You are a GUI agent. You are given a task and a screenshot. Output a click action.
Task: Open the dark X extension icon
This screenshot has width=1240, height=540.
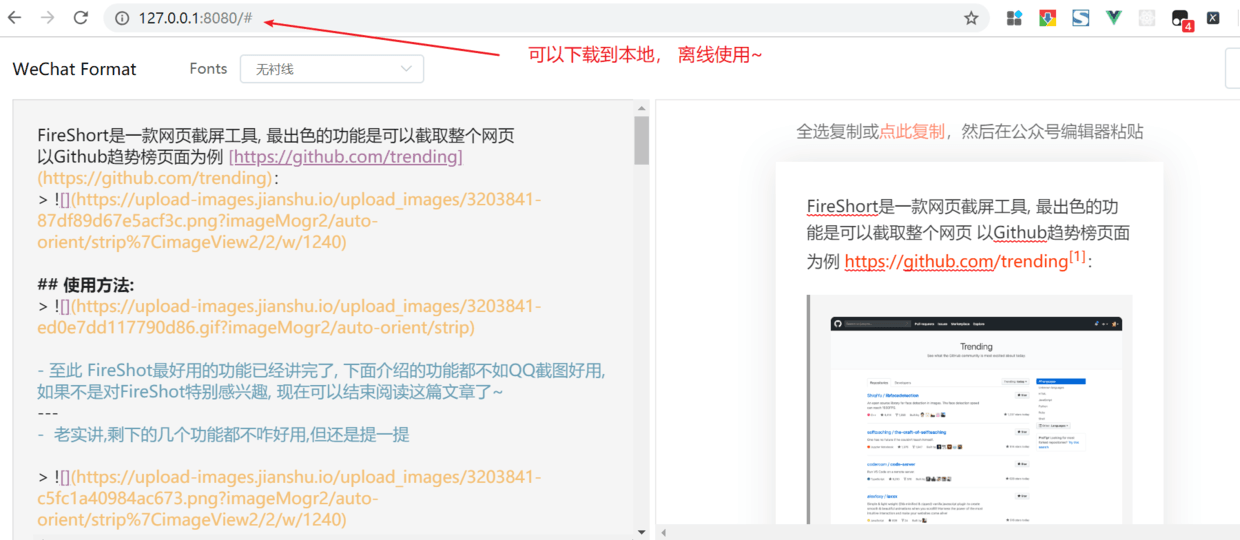click(1213, 18)
